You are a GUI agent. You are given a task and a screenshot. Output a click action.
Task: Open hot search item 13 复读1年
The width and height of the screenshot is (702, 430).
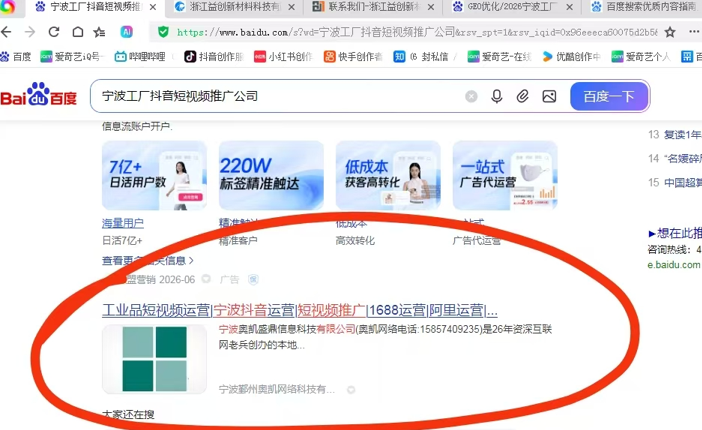point(674,134)
